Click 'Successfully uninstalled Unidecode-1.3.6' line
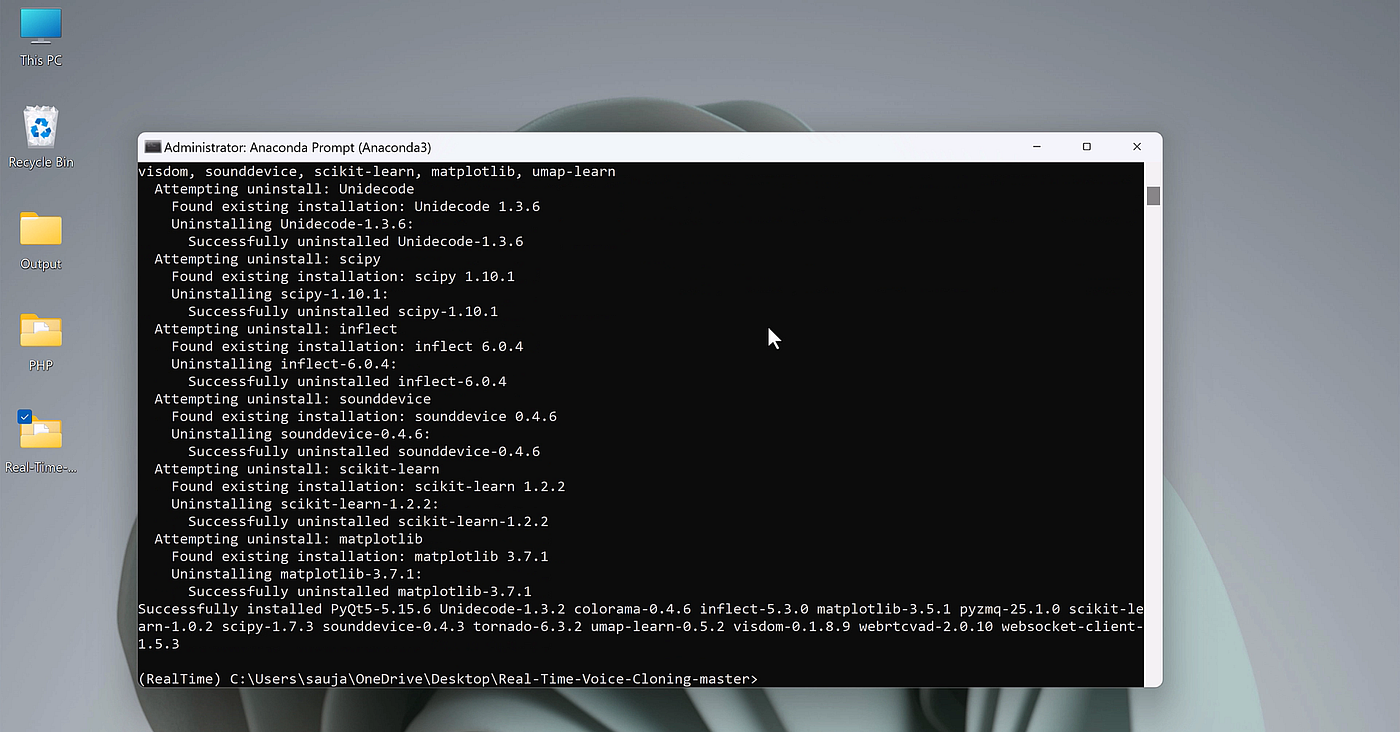The height and width of the screenshot is (732, 1400). pos(355,241)
